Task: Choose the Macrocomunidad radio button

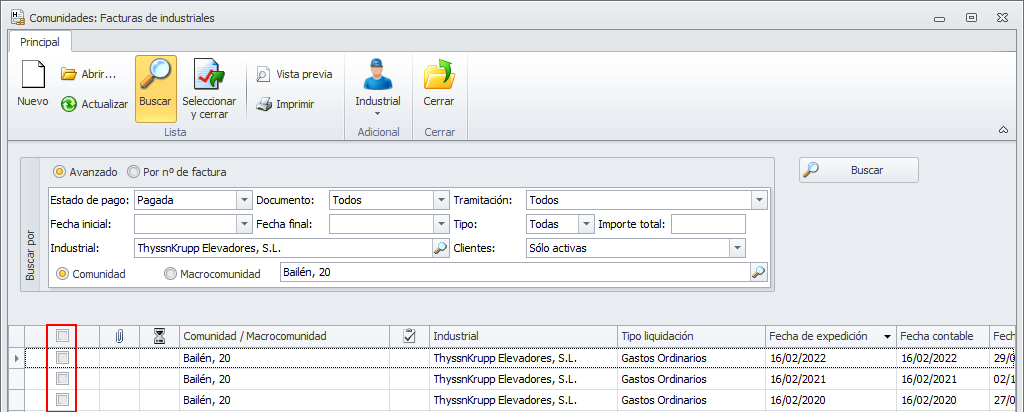Action: (x=170, y=273)
